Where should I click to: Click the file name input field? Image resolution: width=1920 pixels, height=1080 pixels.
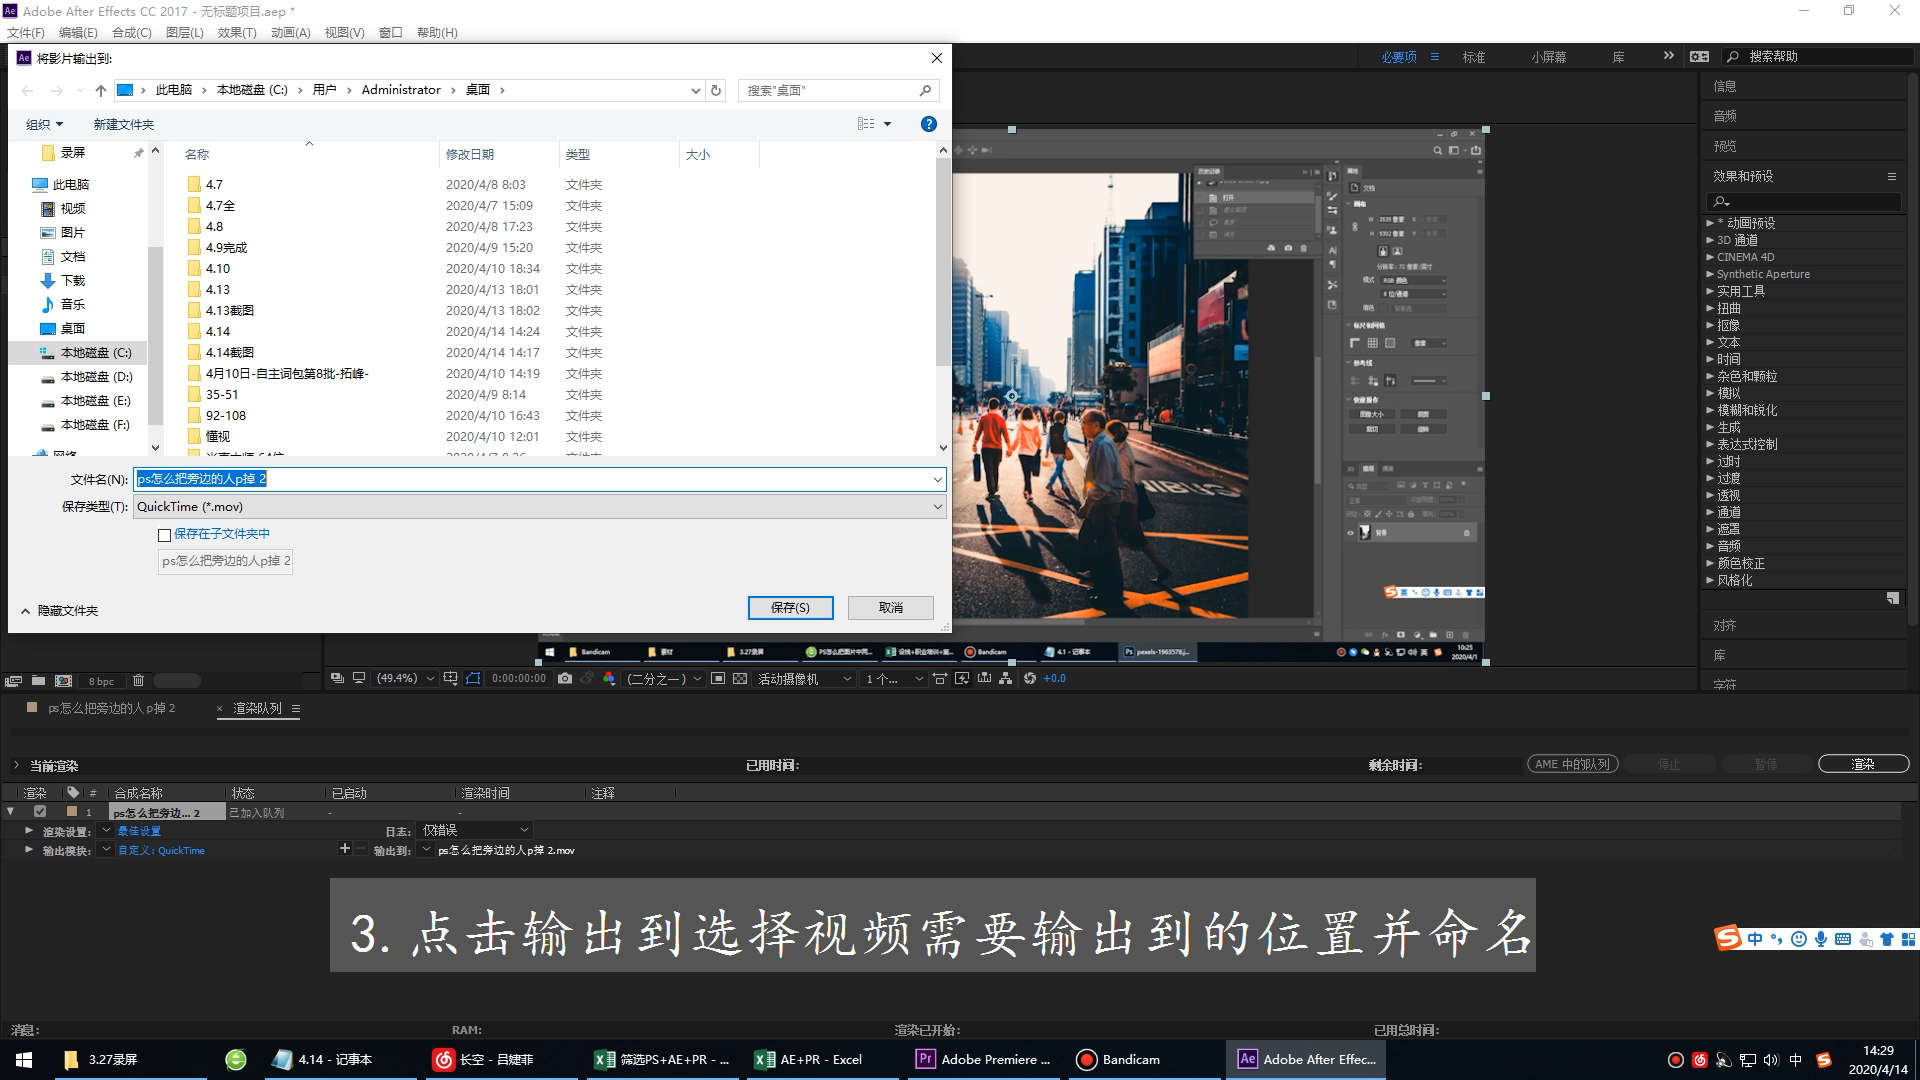click(x=540, y=479)
